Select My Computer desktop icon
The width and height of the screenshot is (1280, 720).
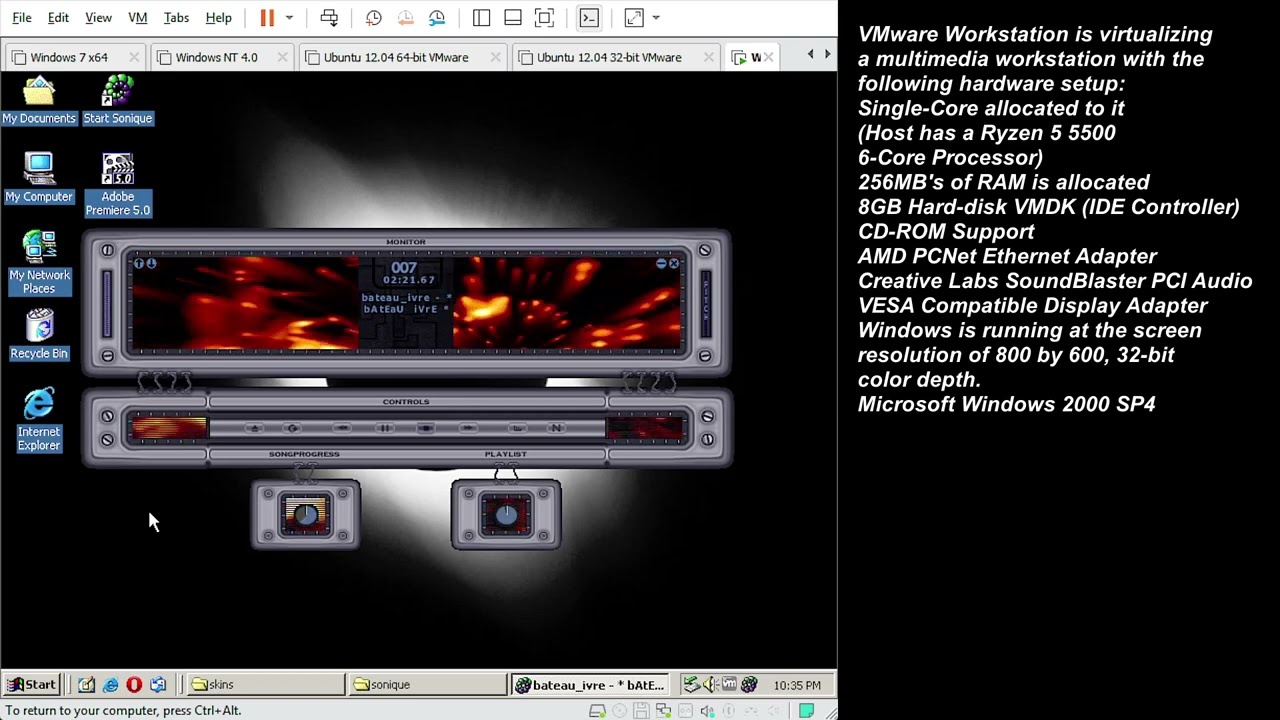pos(39,178)
